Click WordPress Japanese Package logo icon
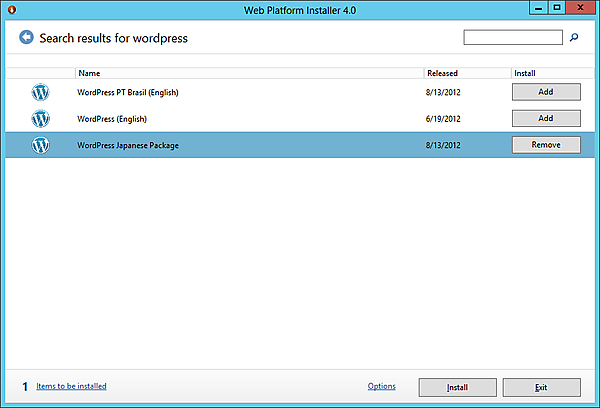The width and height of the screenshot is (600, 408). click(x=40, y=145)
